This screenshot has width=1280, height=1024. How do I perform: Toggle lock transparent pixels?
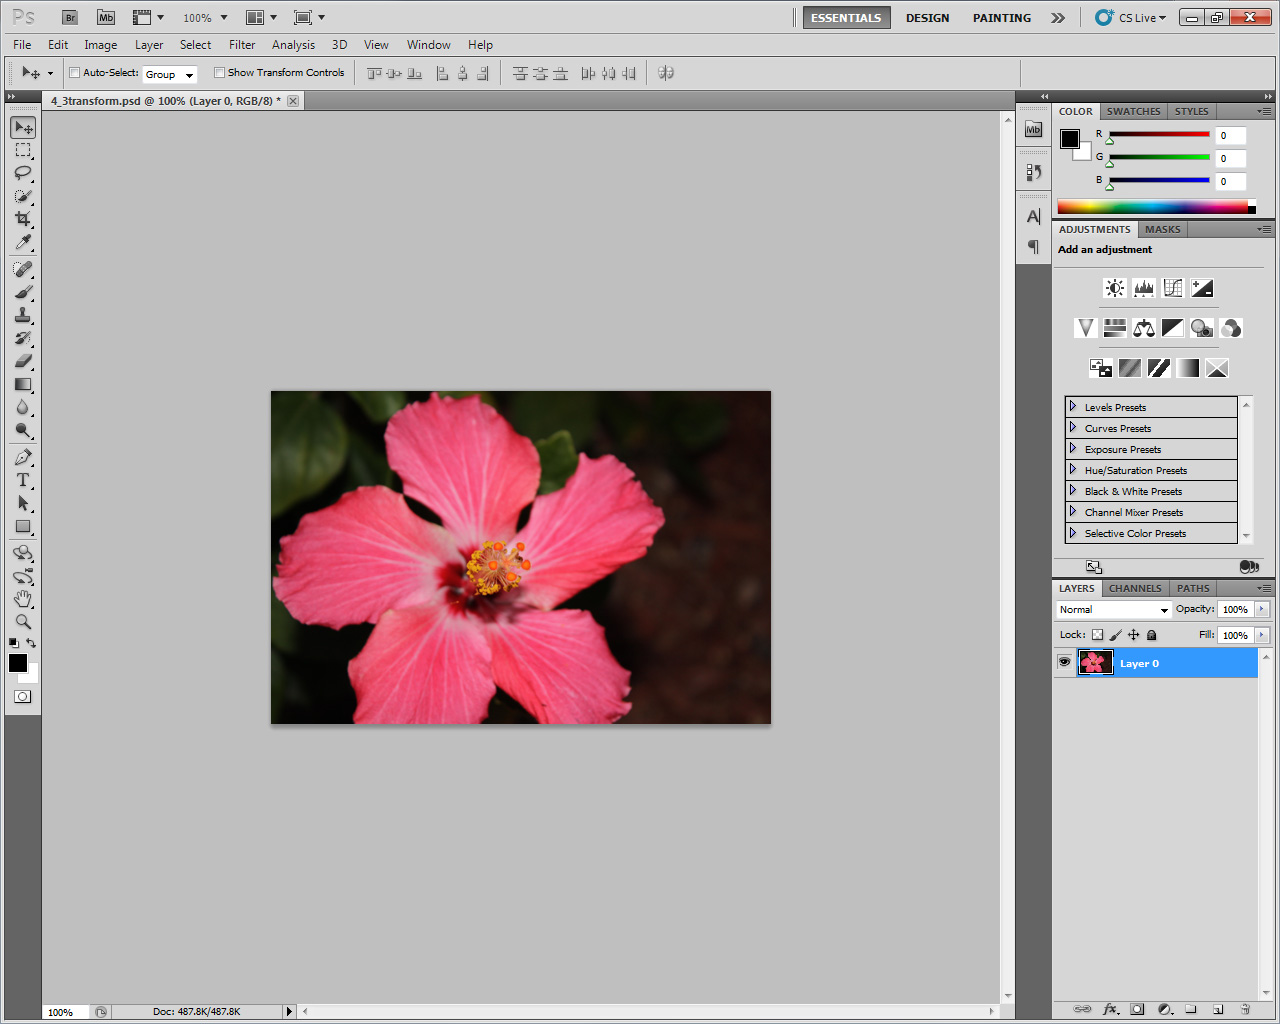(x=1097, y=635)
